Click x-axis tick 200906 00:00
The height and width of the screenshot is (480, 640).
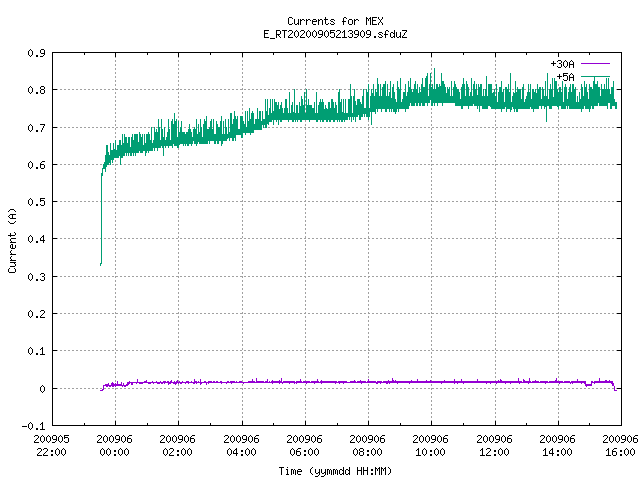pyautogui.click(x=115, y=446)
